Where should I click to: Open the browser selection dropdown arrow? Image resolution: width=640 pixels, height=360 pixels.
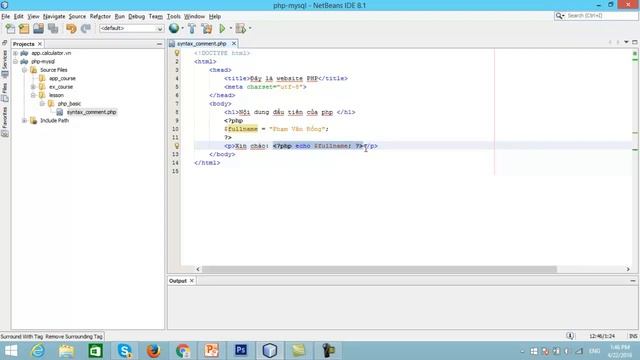coord(182,29)
